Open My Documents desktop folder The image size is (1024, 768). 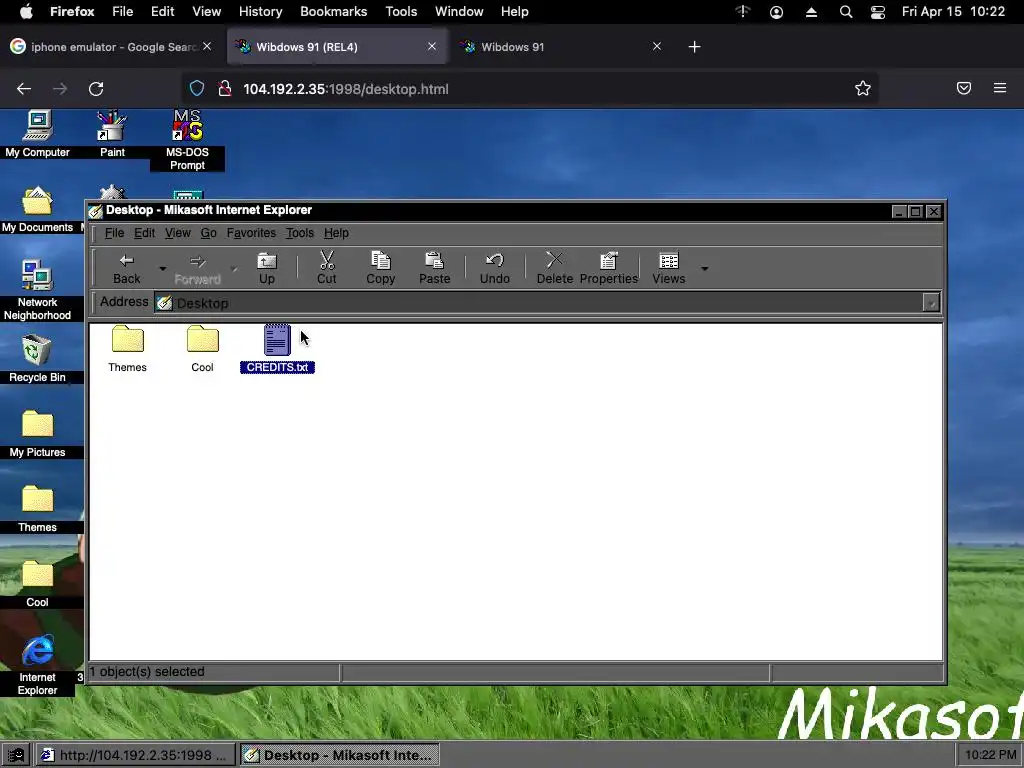click(37, 210)
